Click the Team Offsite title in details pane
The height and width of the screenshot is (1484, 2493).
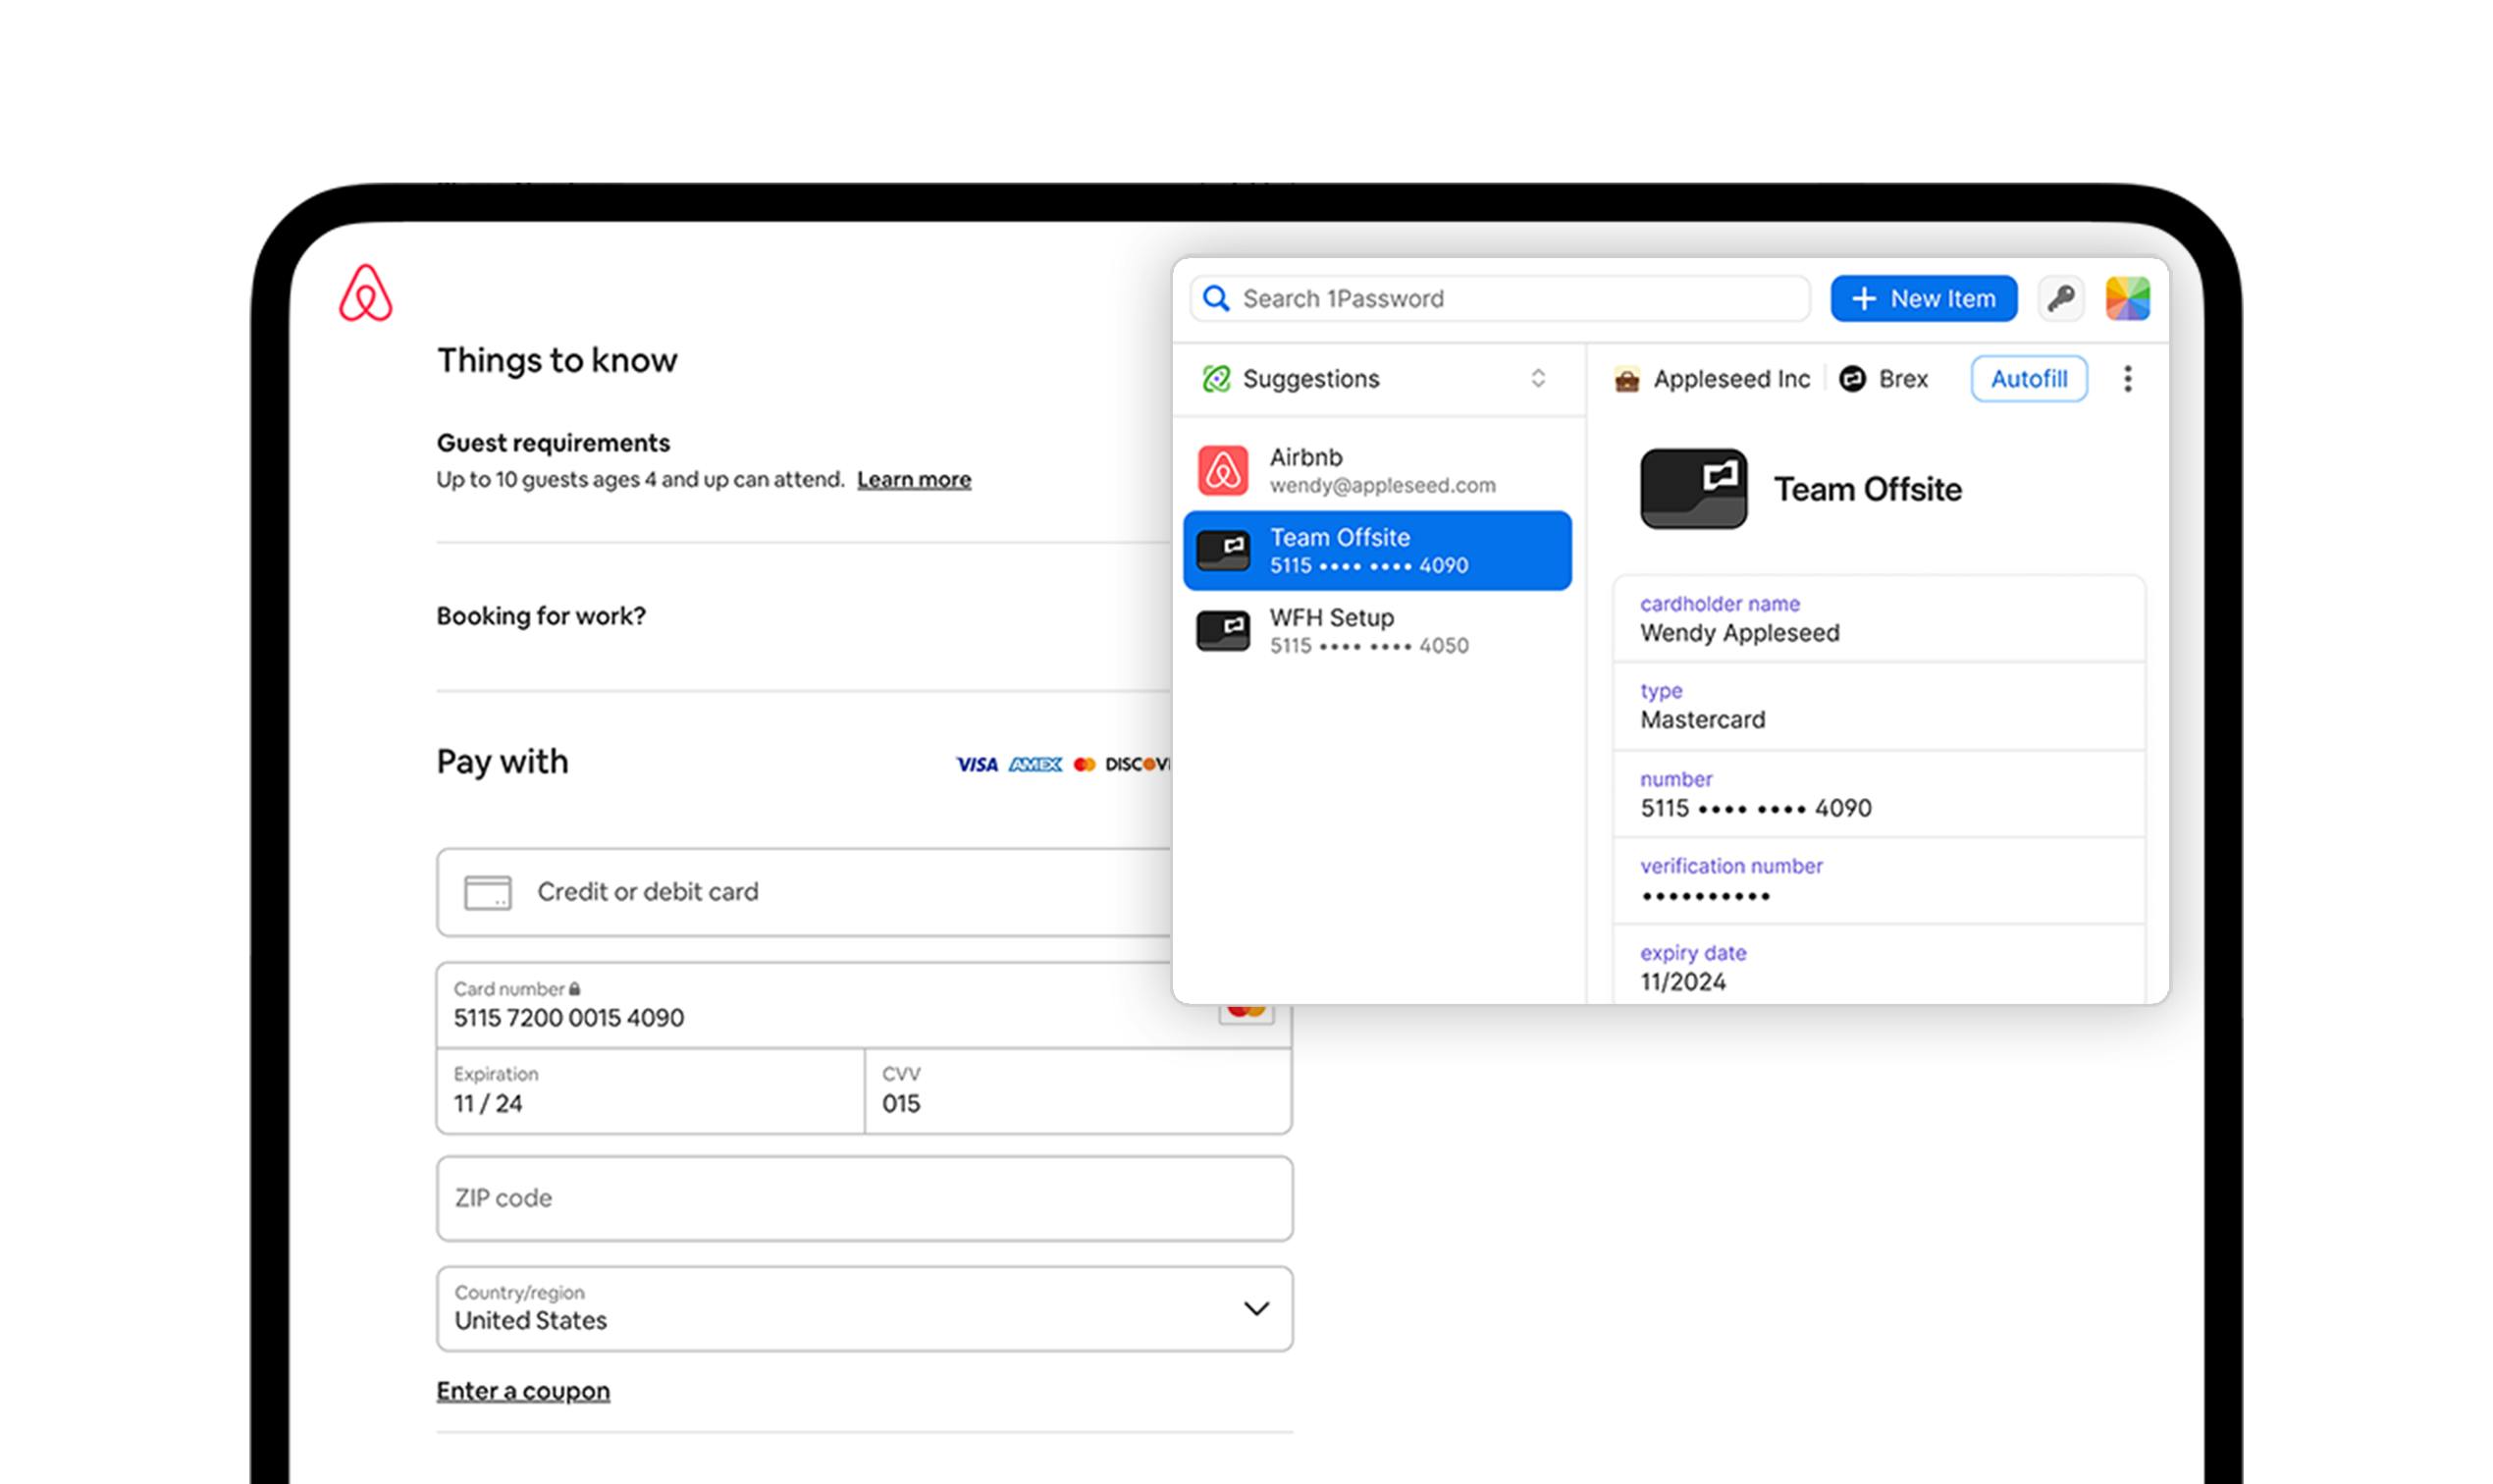1868,489
